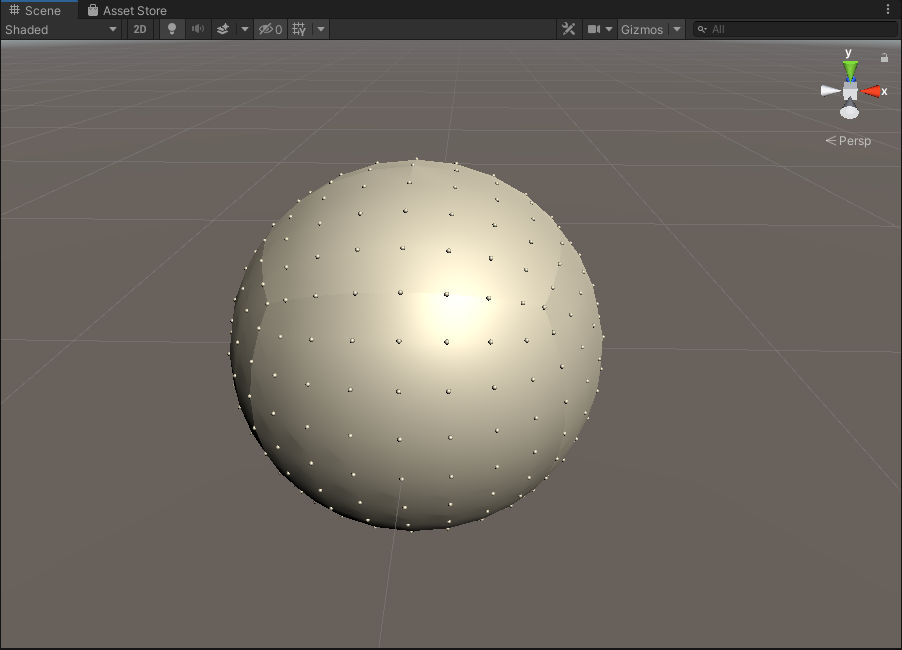The image size is (902, 650).
Task: Click the search magnifier in the All field
Action: point(704,29)
